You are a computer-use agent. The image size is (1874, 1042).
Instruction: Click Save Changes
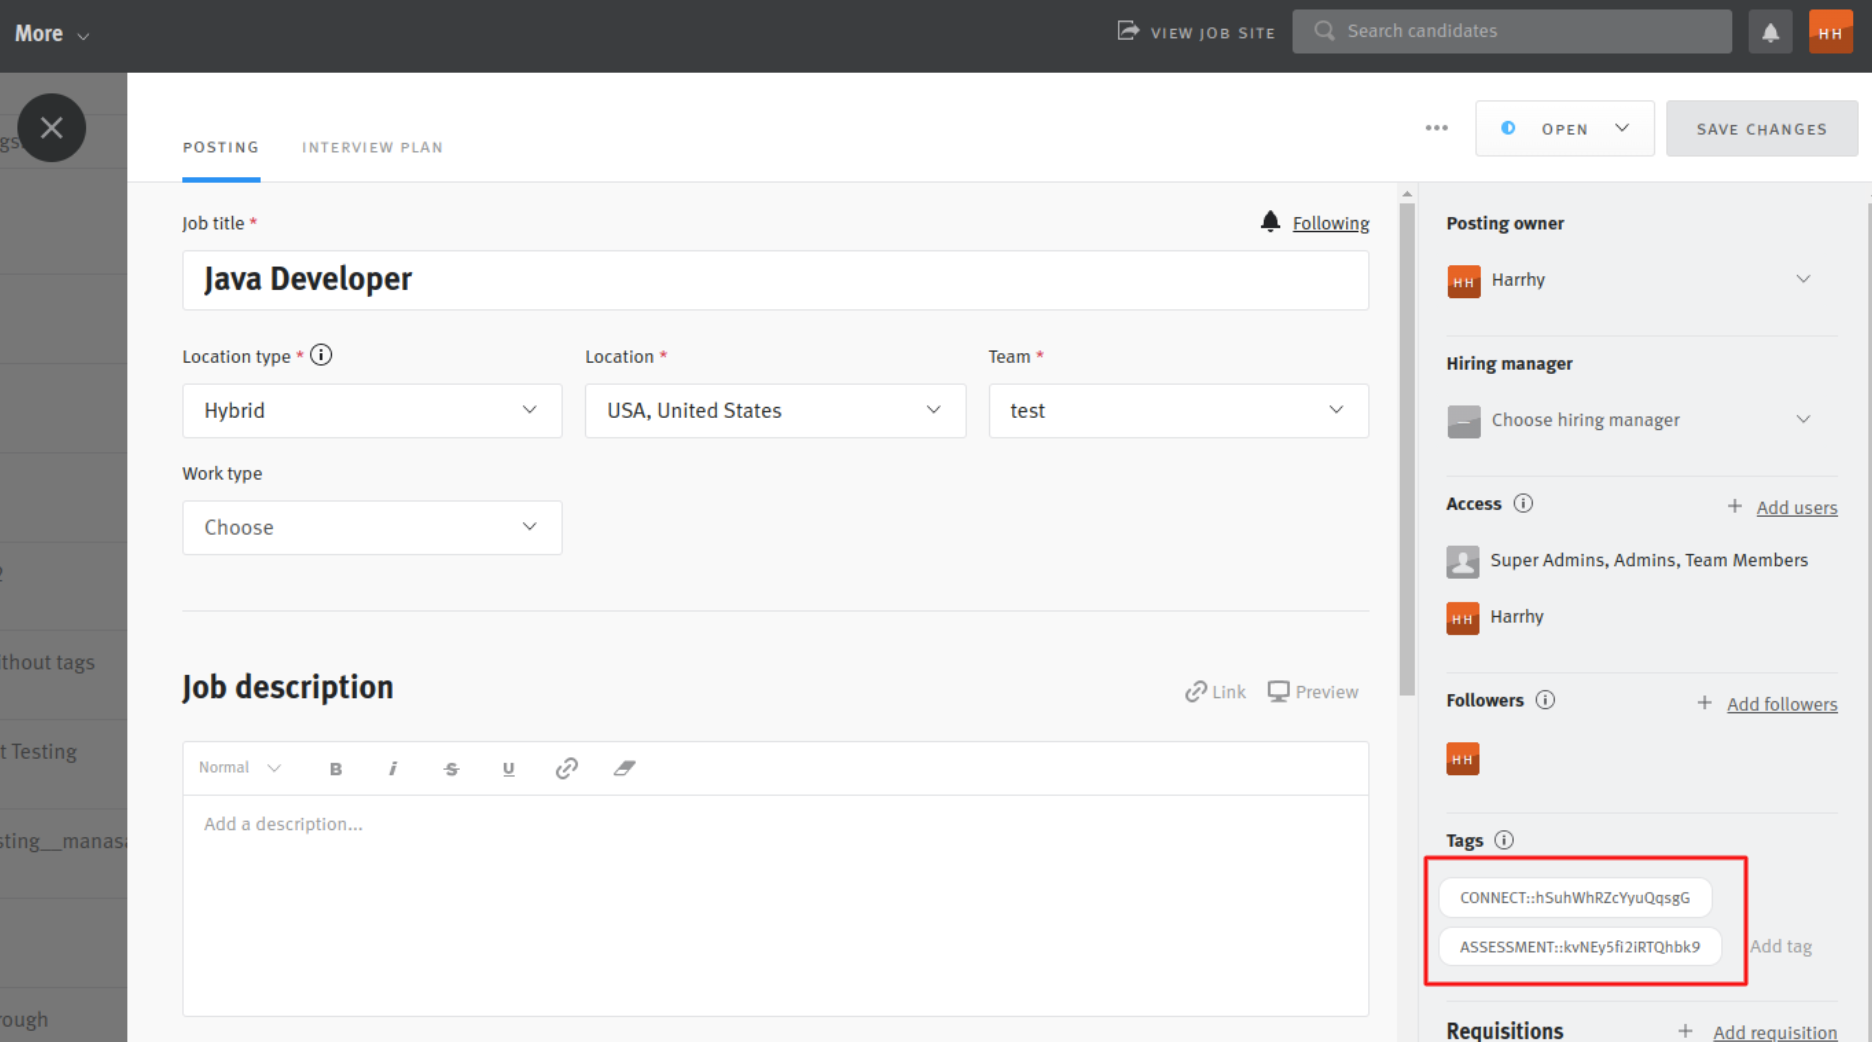(1761, 128)
